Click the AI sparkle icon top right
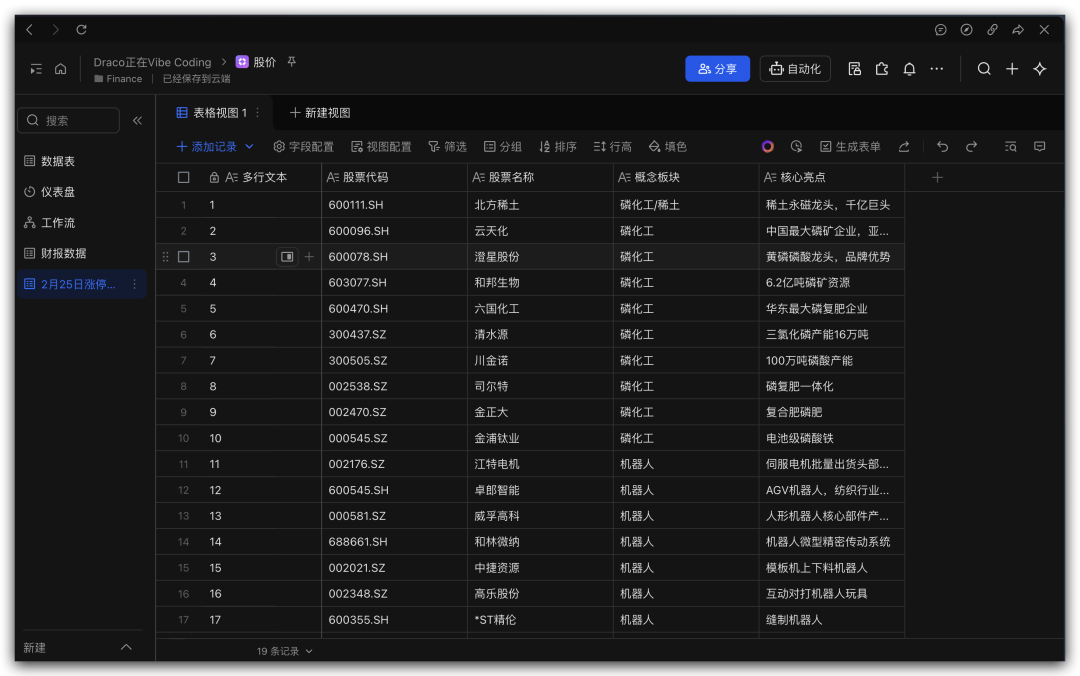This screenshot has height=676, width=1080. coord(1040,69)
